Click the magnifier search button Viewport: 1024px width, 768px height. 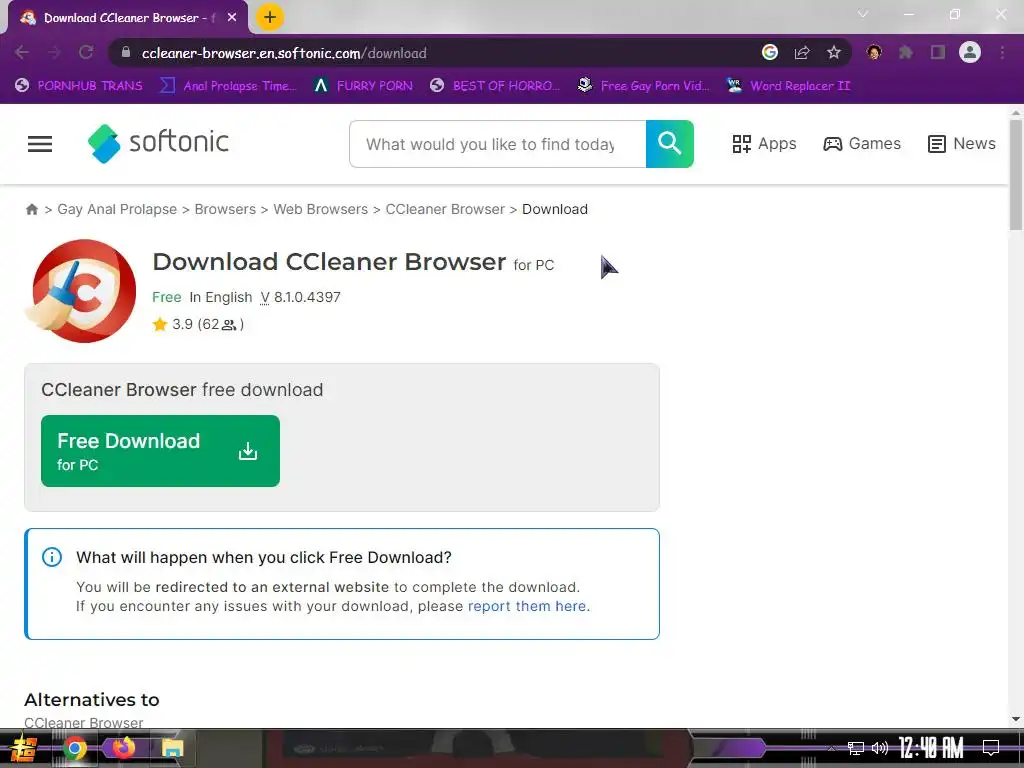(x=669, y=144)
